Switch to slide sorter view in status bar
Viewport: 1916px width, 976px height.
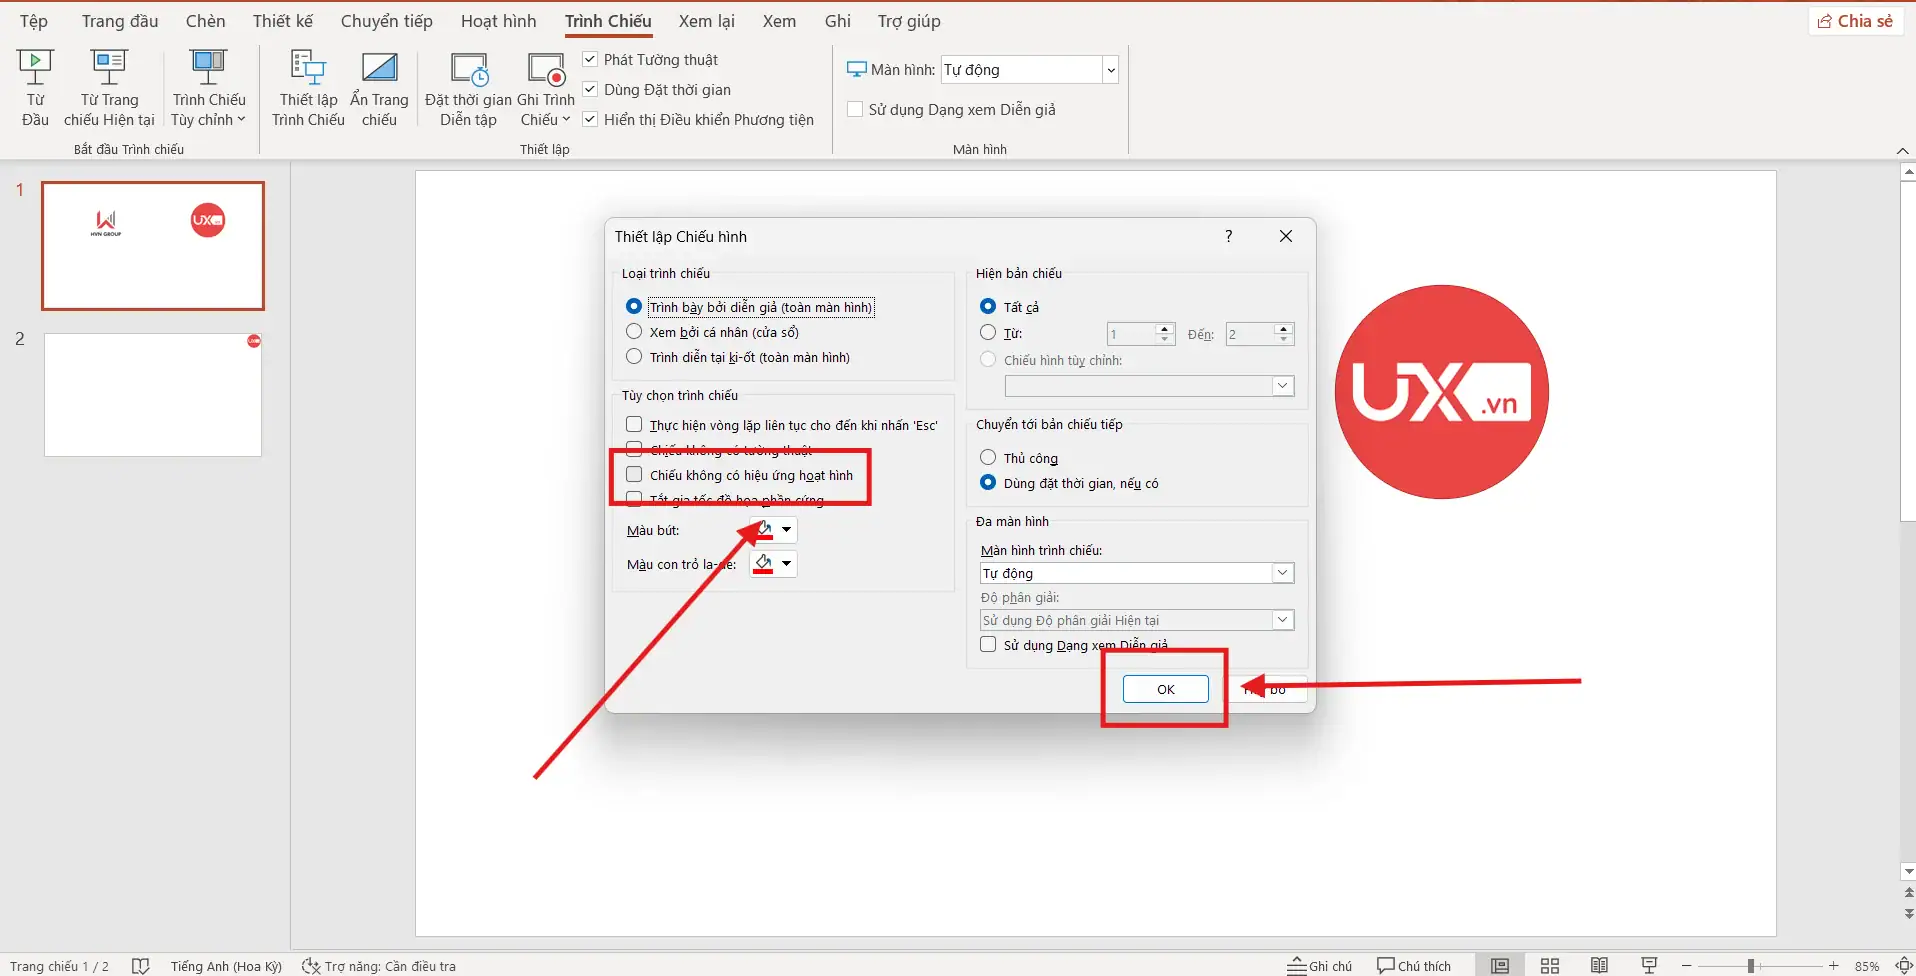coord(1550,965)
